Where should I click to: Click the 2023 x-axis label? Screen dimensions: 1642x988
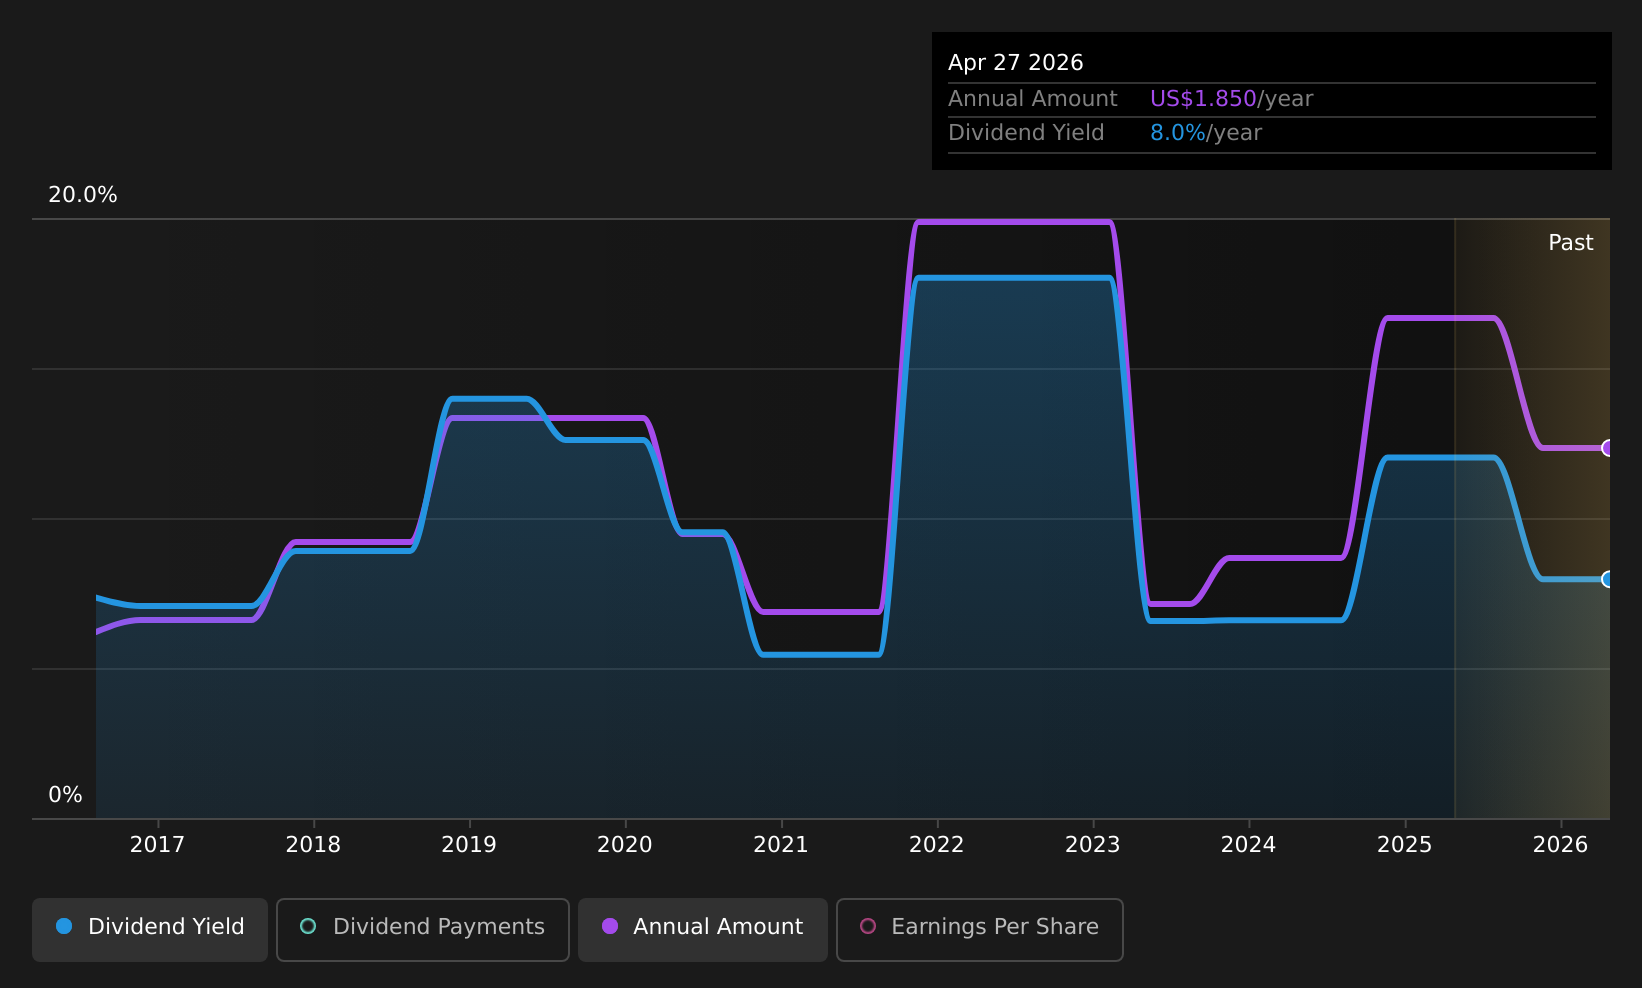click(1093, 845)
